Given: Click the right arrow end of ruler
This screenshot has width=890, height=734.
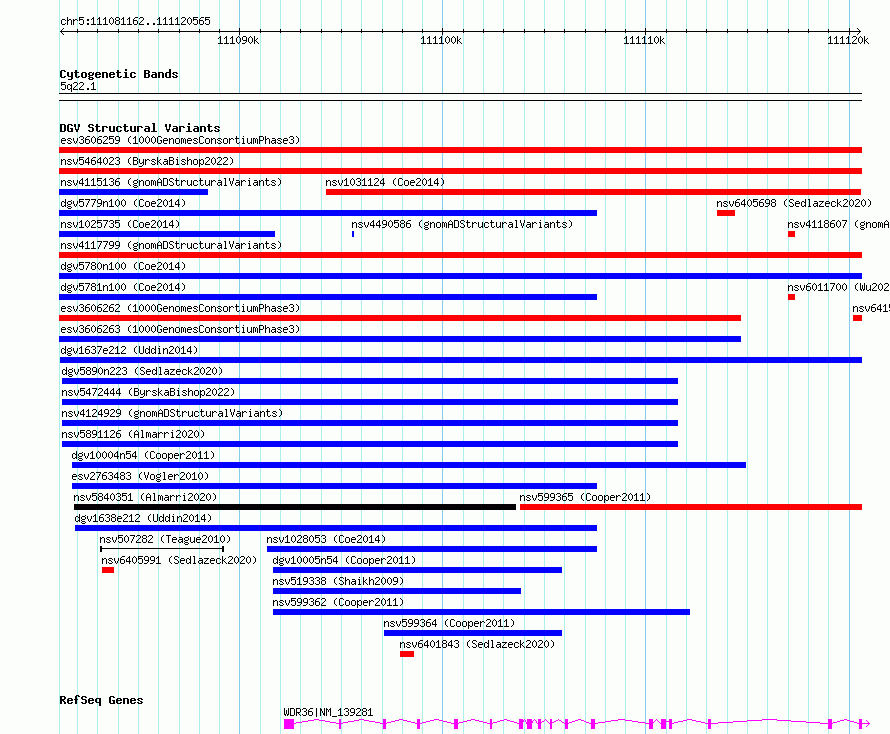Looking at the screenshot, I should pyautogui.click(x=859, y=32).
